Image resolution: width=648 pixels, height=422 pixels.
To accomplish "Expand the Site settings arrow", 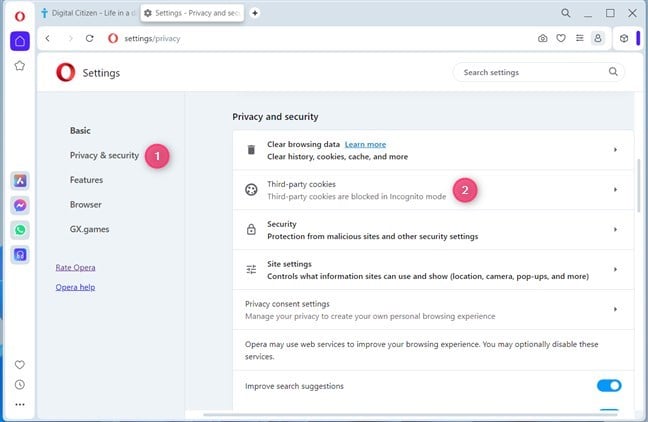I will coord(615,269).
